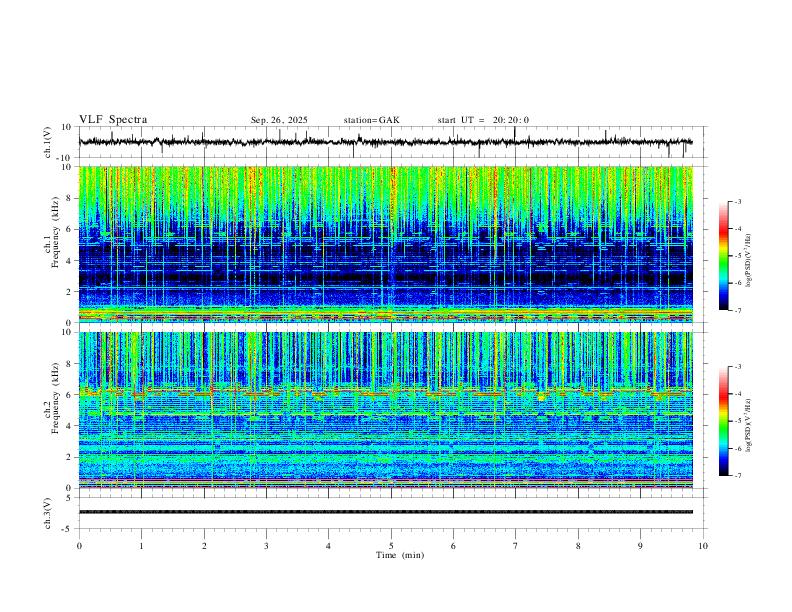Click time axis tick label "2"
Image resolution: width=792 pixels, height=612 pixels.
204,546
